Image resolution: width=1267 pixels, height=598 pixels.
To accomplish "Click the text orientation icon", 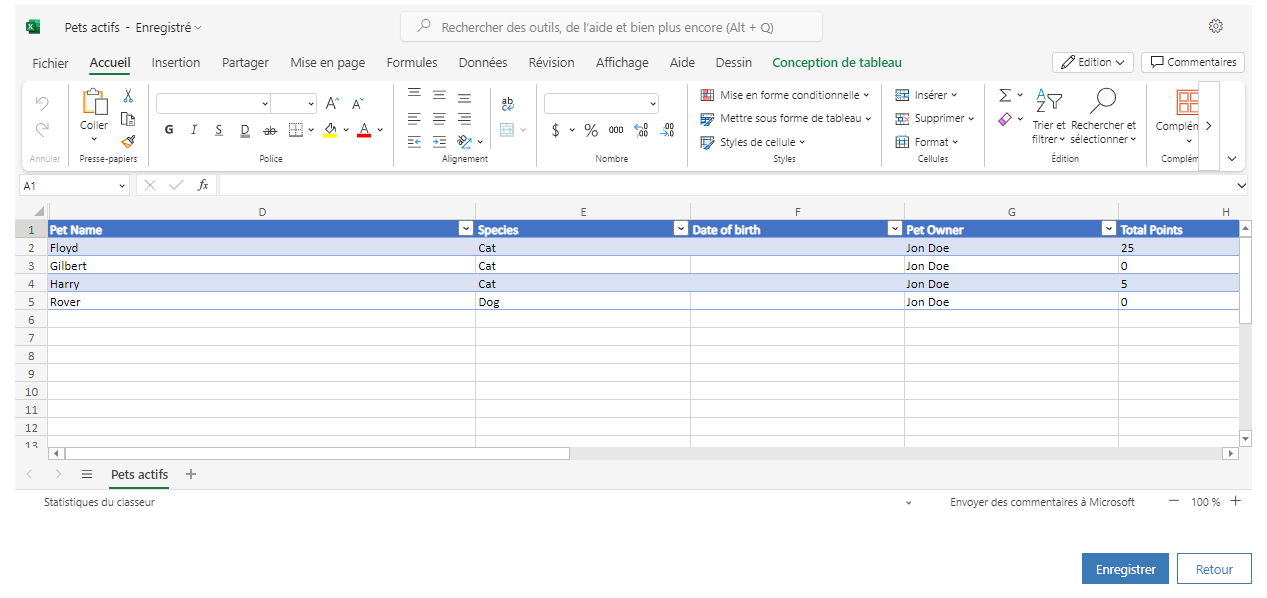I will [x=464, y=141].
